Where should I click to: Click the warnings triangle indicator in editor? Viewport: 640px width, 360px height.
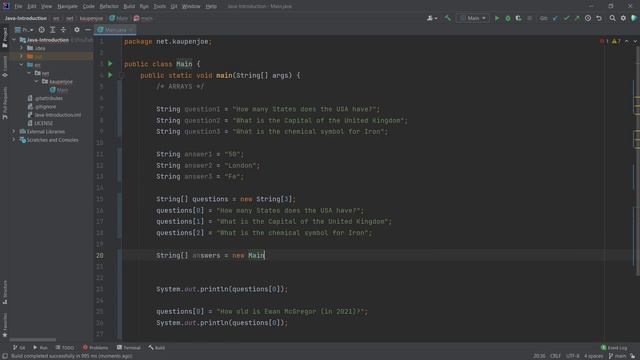coord(616,41)
